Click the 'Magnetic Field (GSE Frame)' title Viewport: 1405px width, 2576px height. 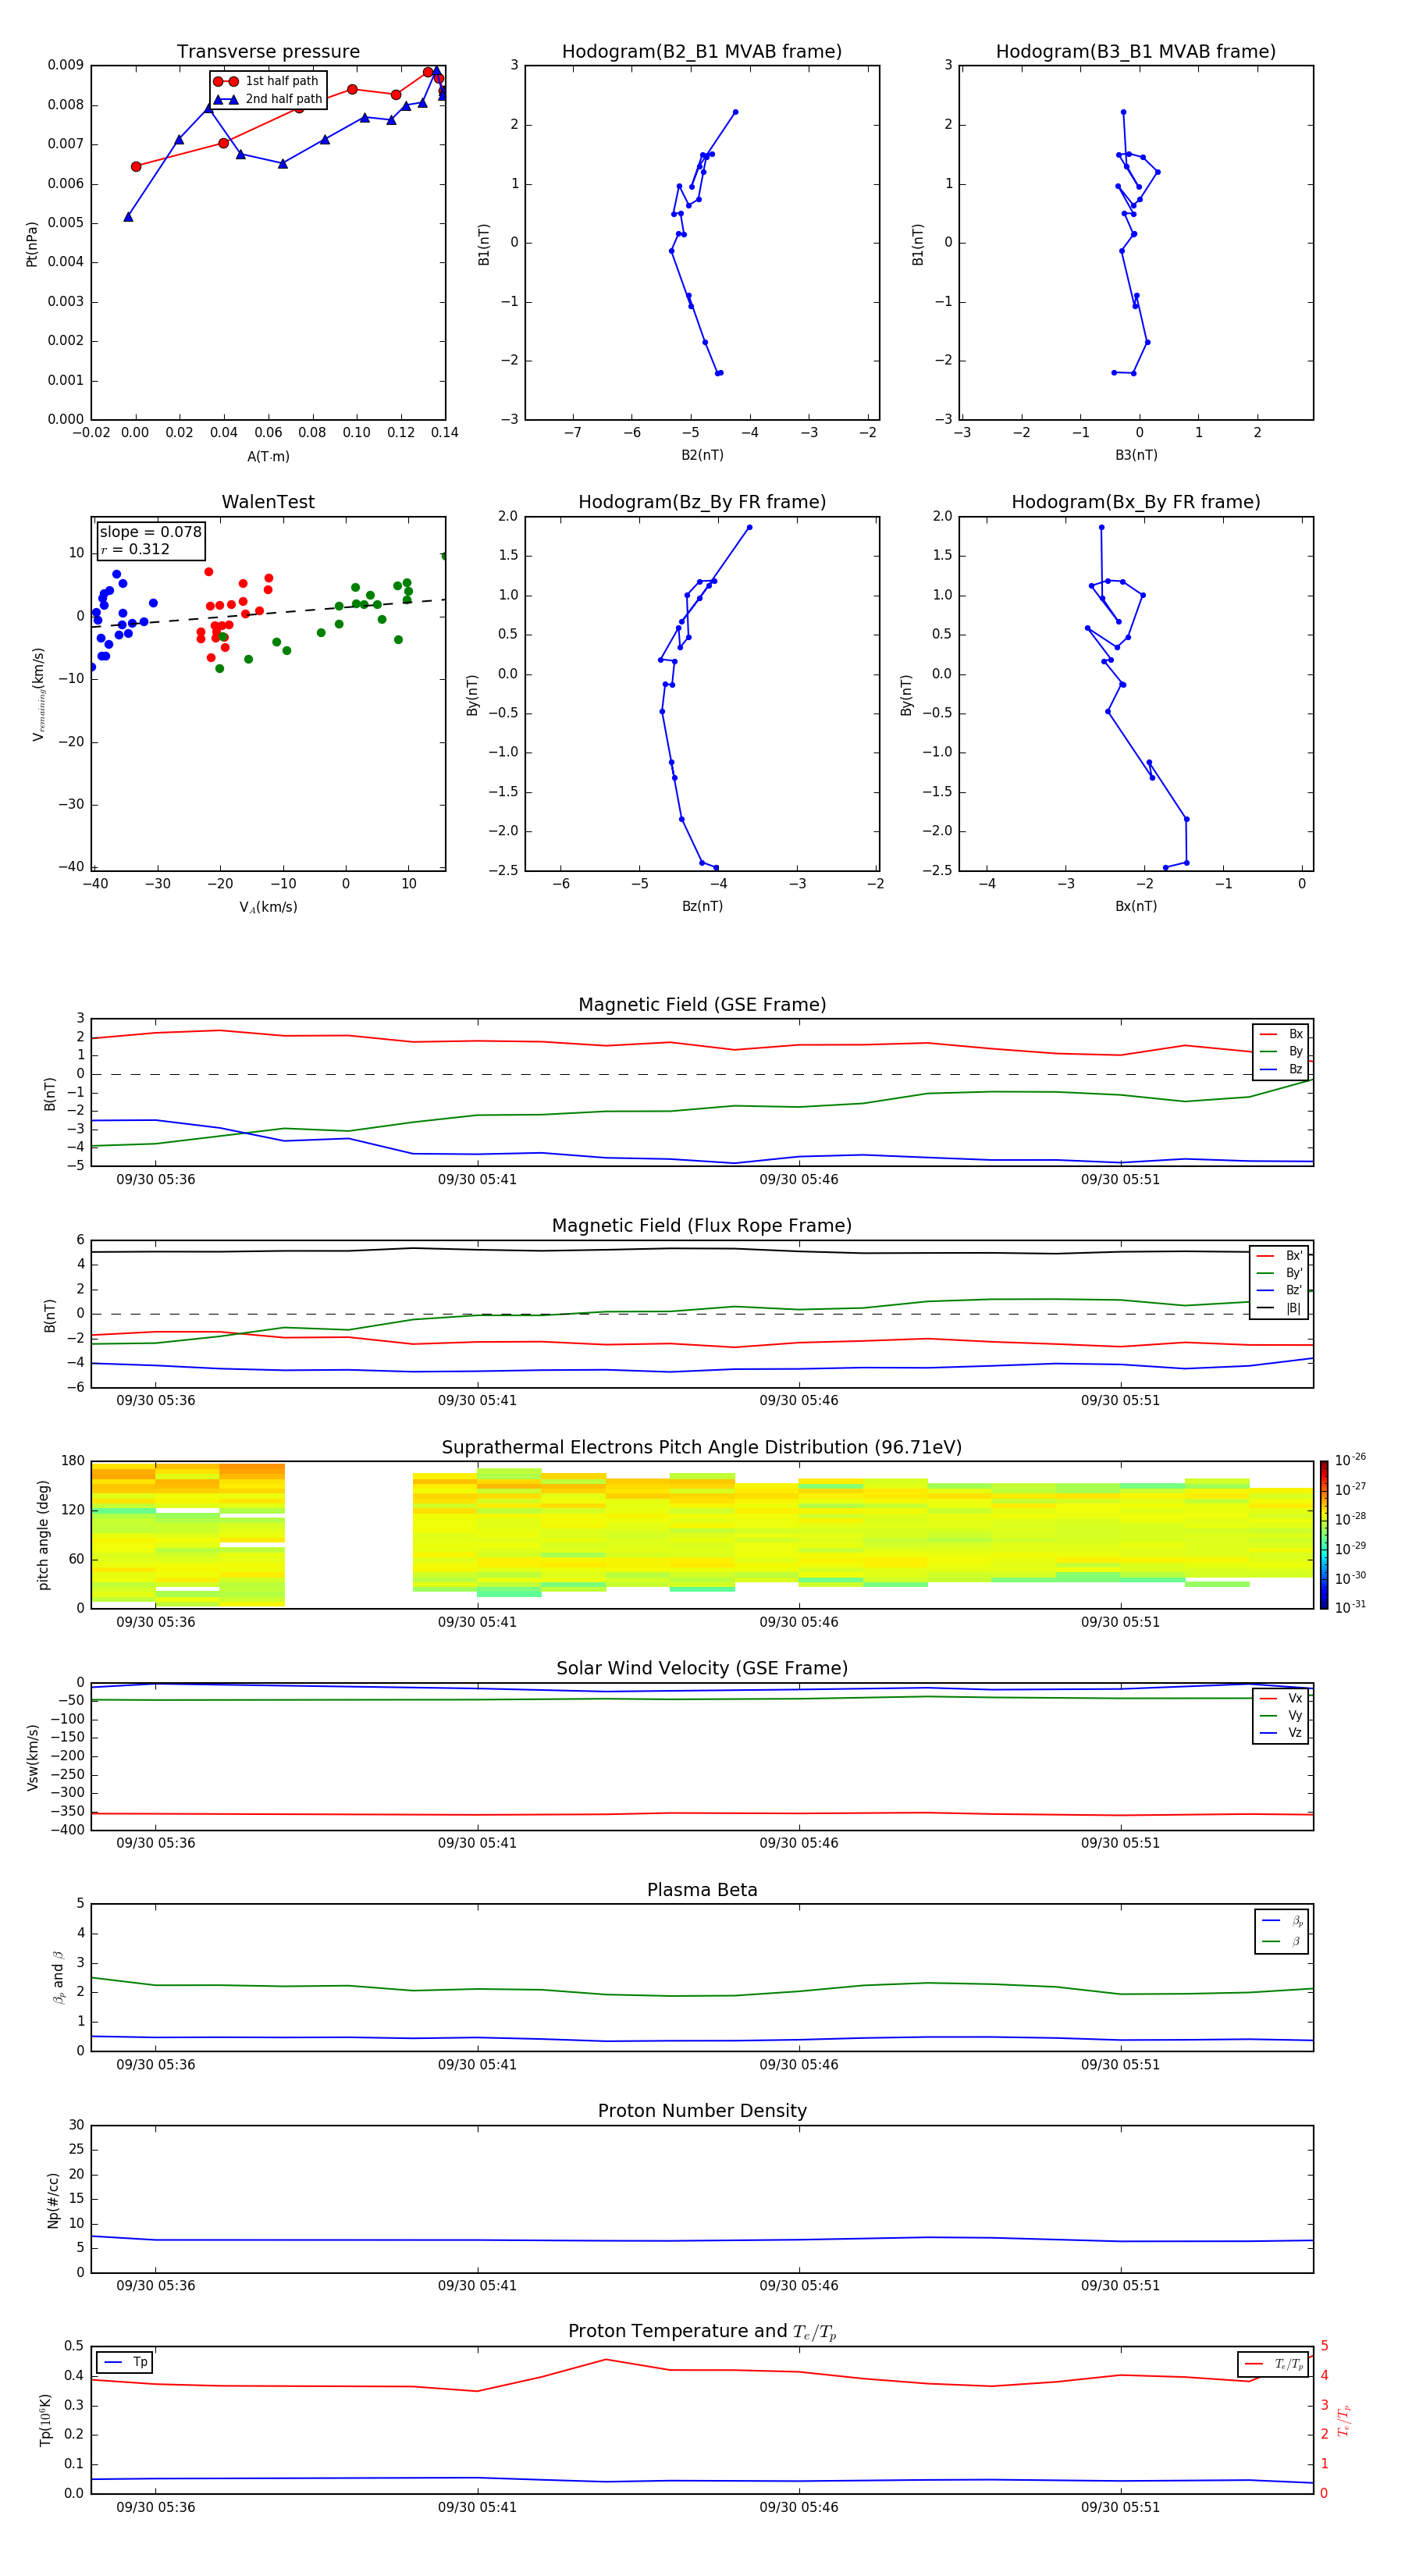click(x=702, y=1005)
